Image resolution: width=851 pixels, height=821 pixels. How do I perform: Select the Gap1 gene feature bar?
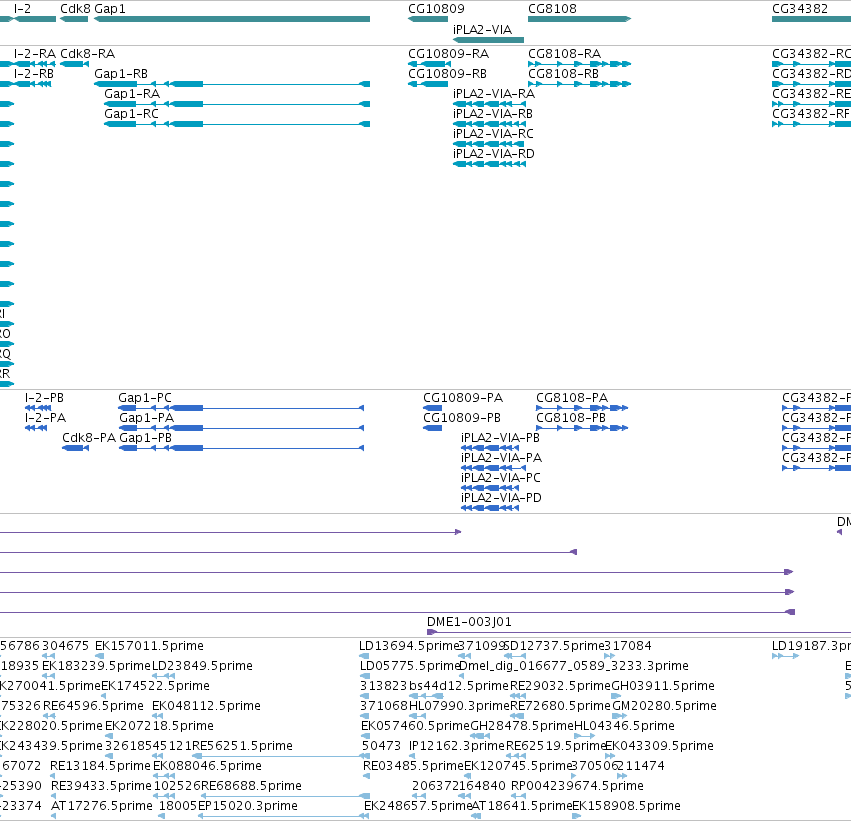[x=232, y=19]
